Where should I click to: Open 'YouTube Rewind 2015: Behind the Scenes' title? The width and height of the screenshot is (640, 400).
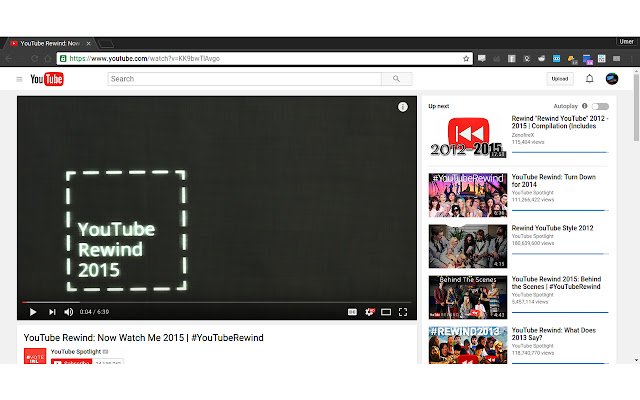[556, 282]
